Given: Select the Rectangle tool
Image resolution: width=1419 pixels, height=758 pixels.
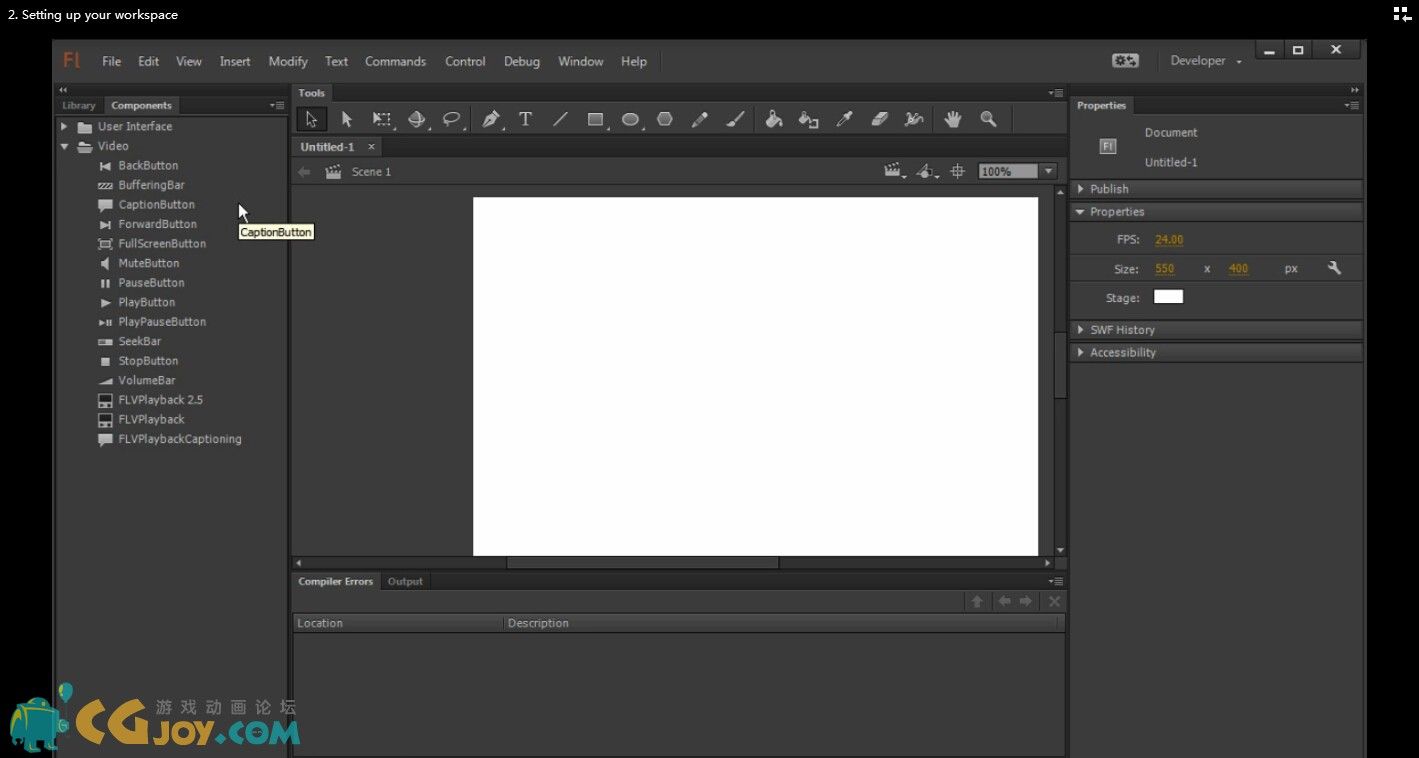Looking at the screenshot, I should [595, 119].
